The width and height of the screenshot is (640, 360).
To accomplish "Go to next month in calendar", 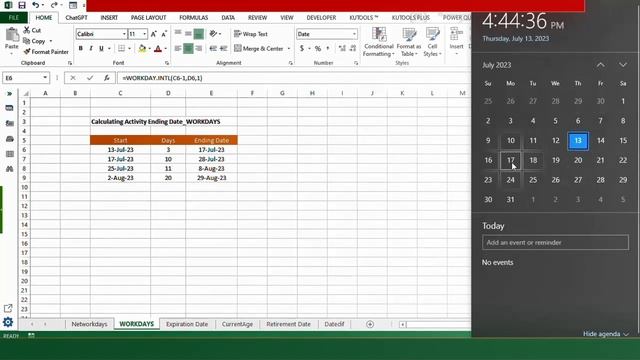I will coord(623,65).
